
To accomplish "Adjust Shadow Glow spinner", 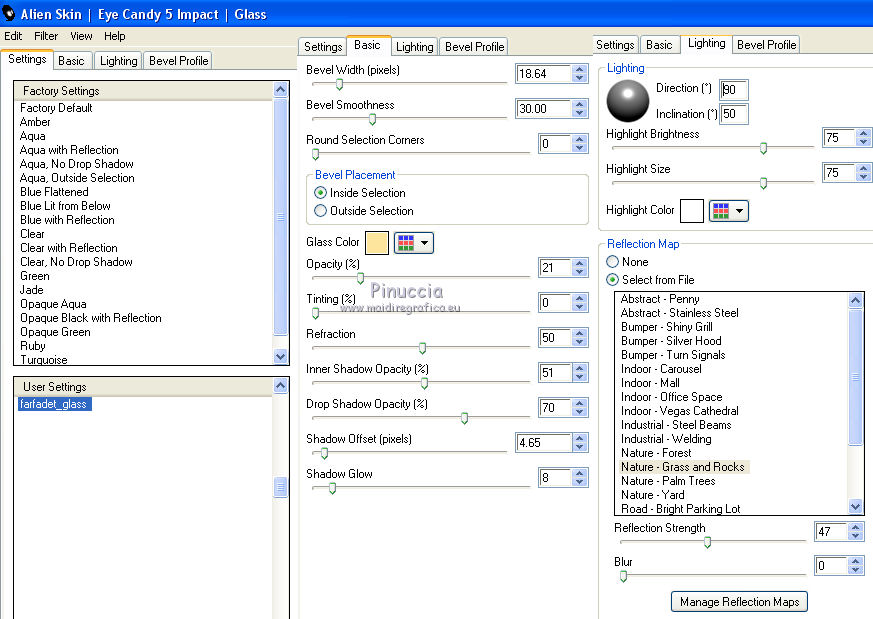I will [x=580, y=478].
